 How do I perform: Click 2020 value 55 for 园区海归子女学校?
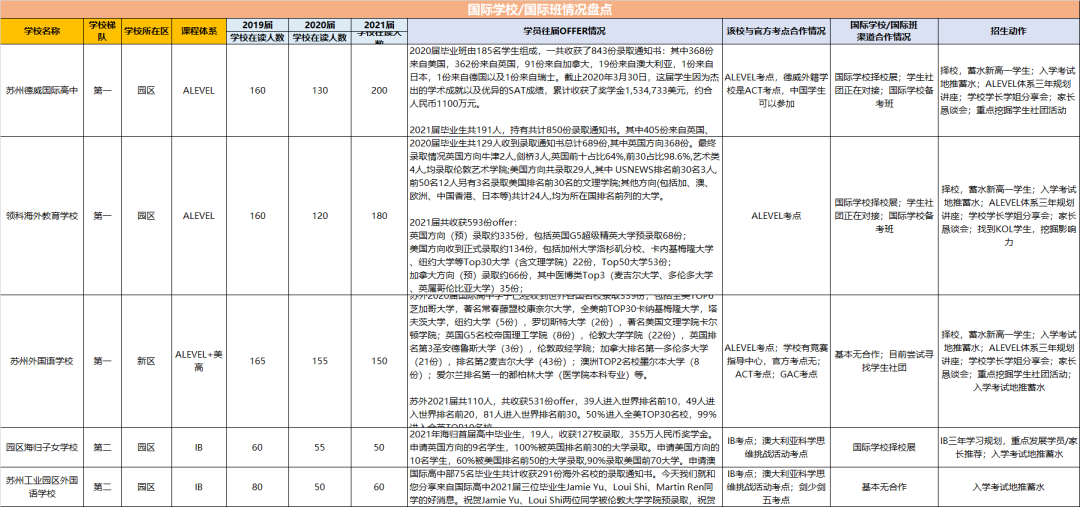coord(320,448)
